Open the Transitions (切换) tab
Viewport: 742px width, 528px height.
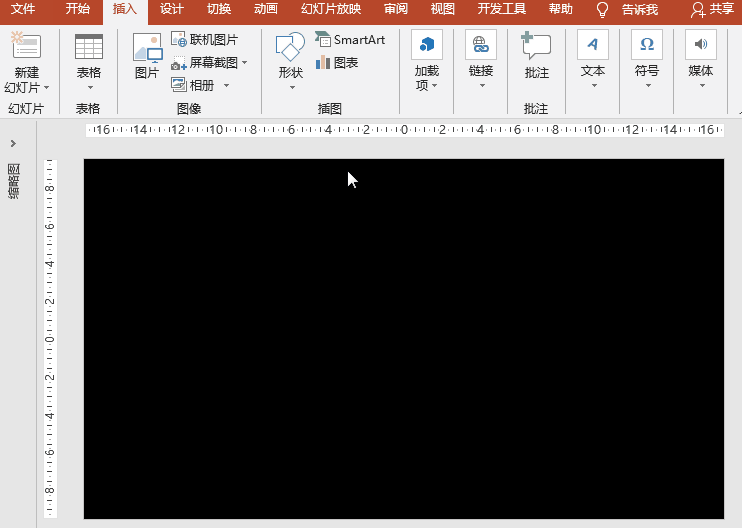[219, 9]
